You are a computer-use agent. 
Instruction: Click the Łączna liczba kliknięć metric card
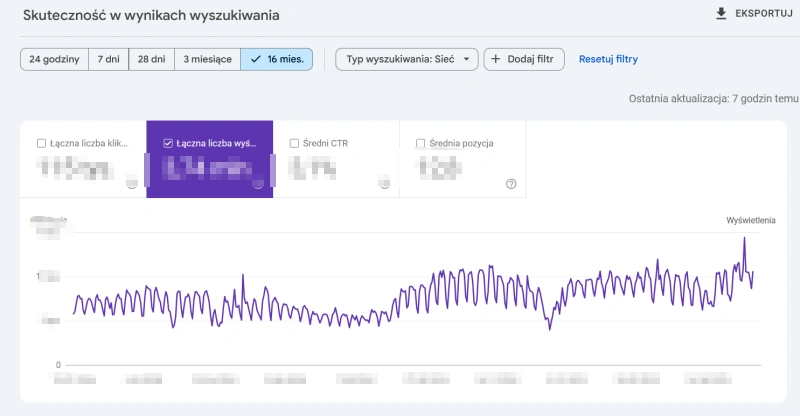pyautogui.click(x=83, y=159)
